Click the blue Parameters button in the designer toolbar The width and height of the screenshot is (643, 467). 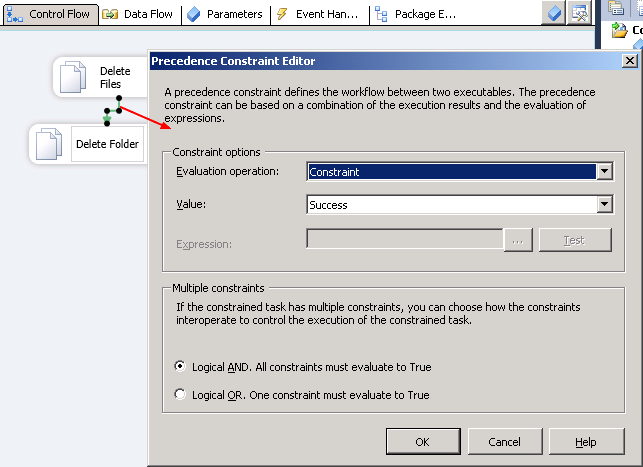pos(553,13)
